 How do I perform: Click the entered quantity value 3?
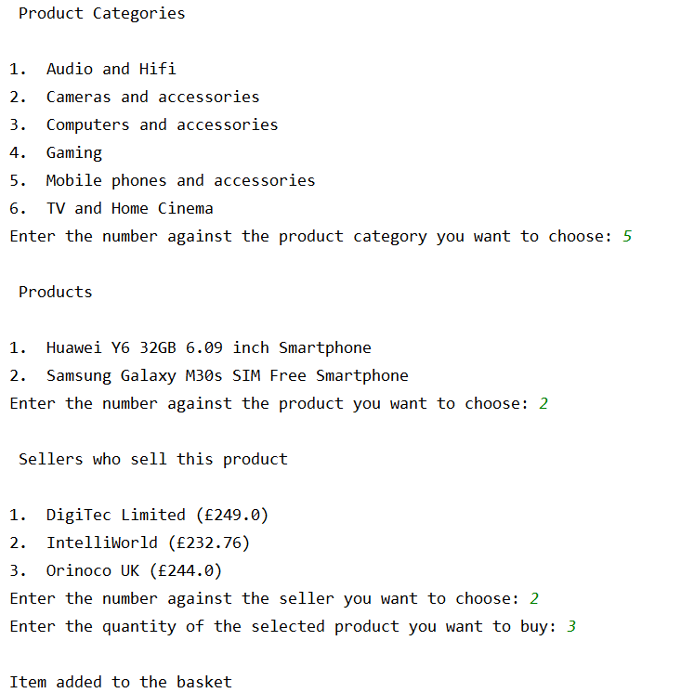571,627
